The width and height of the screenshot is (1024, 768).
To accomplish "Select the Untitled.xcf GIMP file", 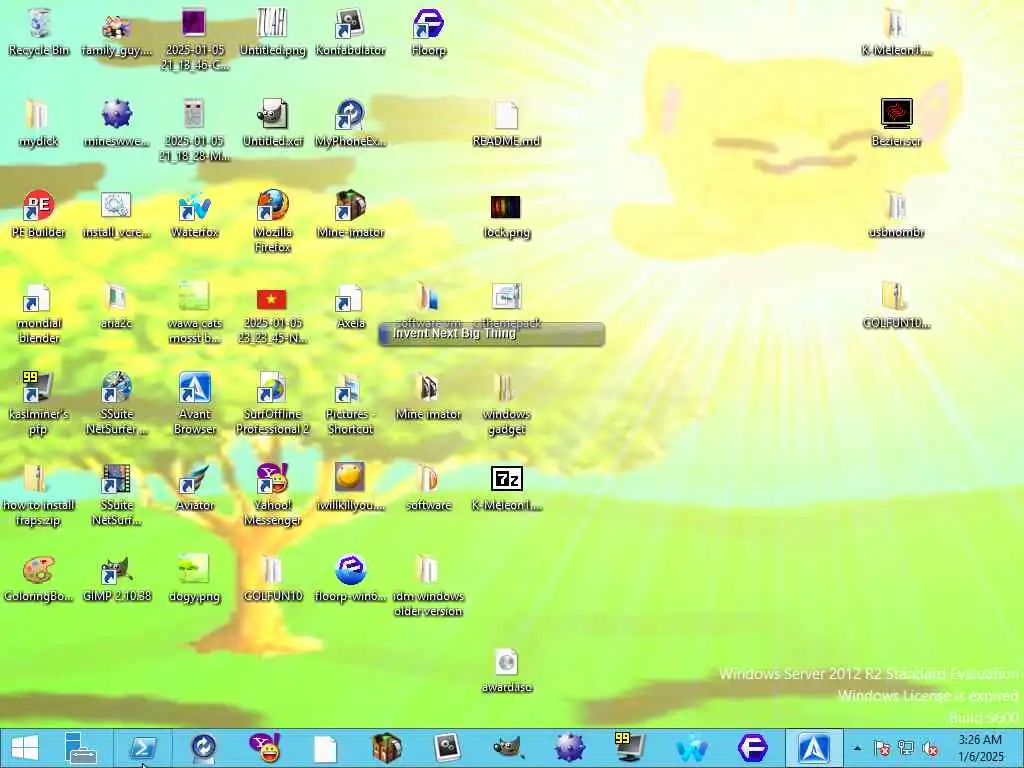I will coord(272,123).
